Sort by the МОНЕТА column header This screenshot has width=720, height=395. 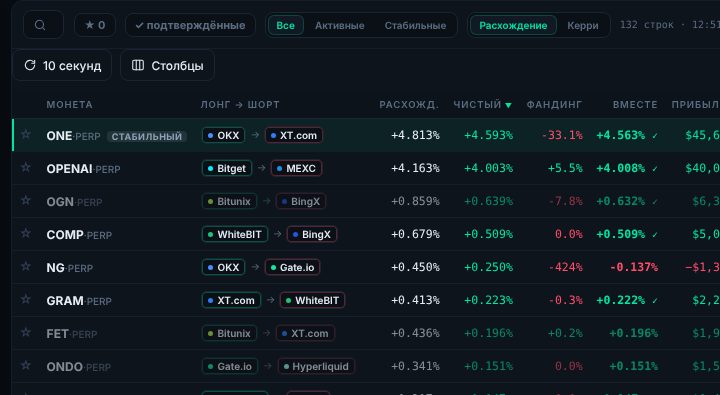pyautogui.click(x=69, y=105)
